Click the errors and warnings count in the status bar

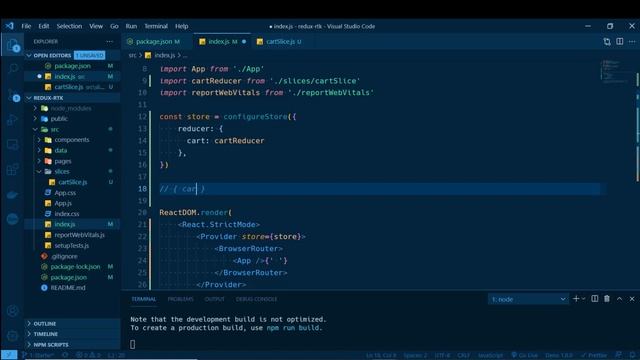click(88, 355)
